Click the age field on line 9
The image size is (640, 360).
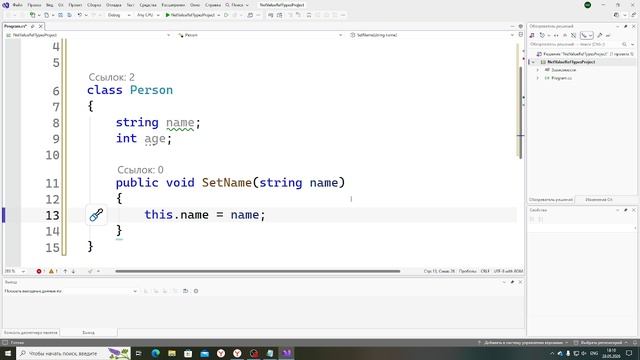point(155,139)
